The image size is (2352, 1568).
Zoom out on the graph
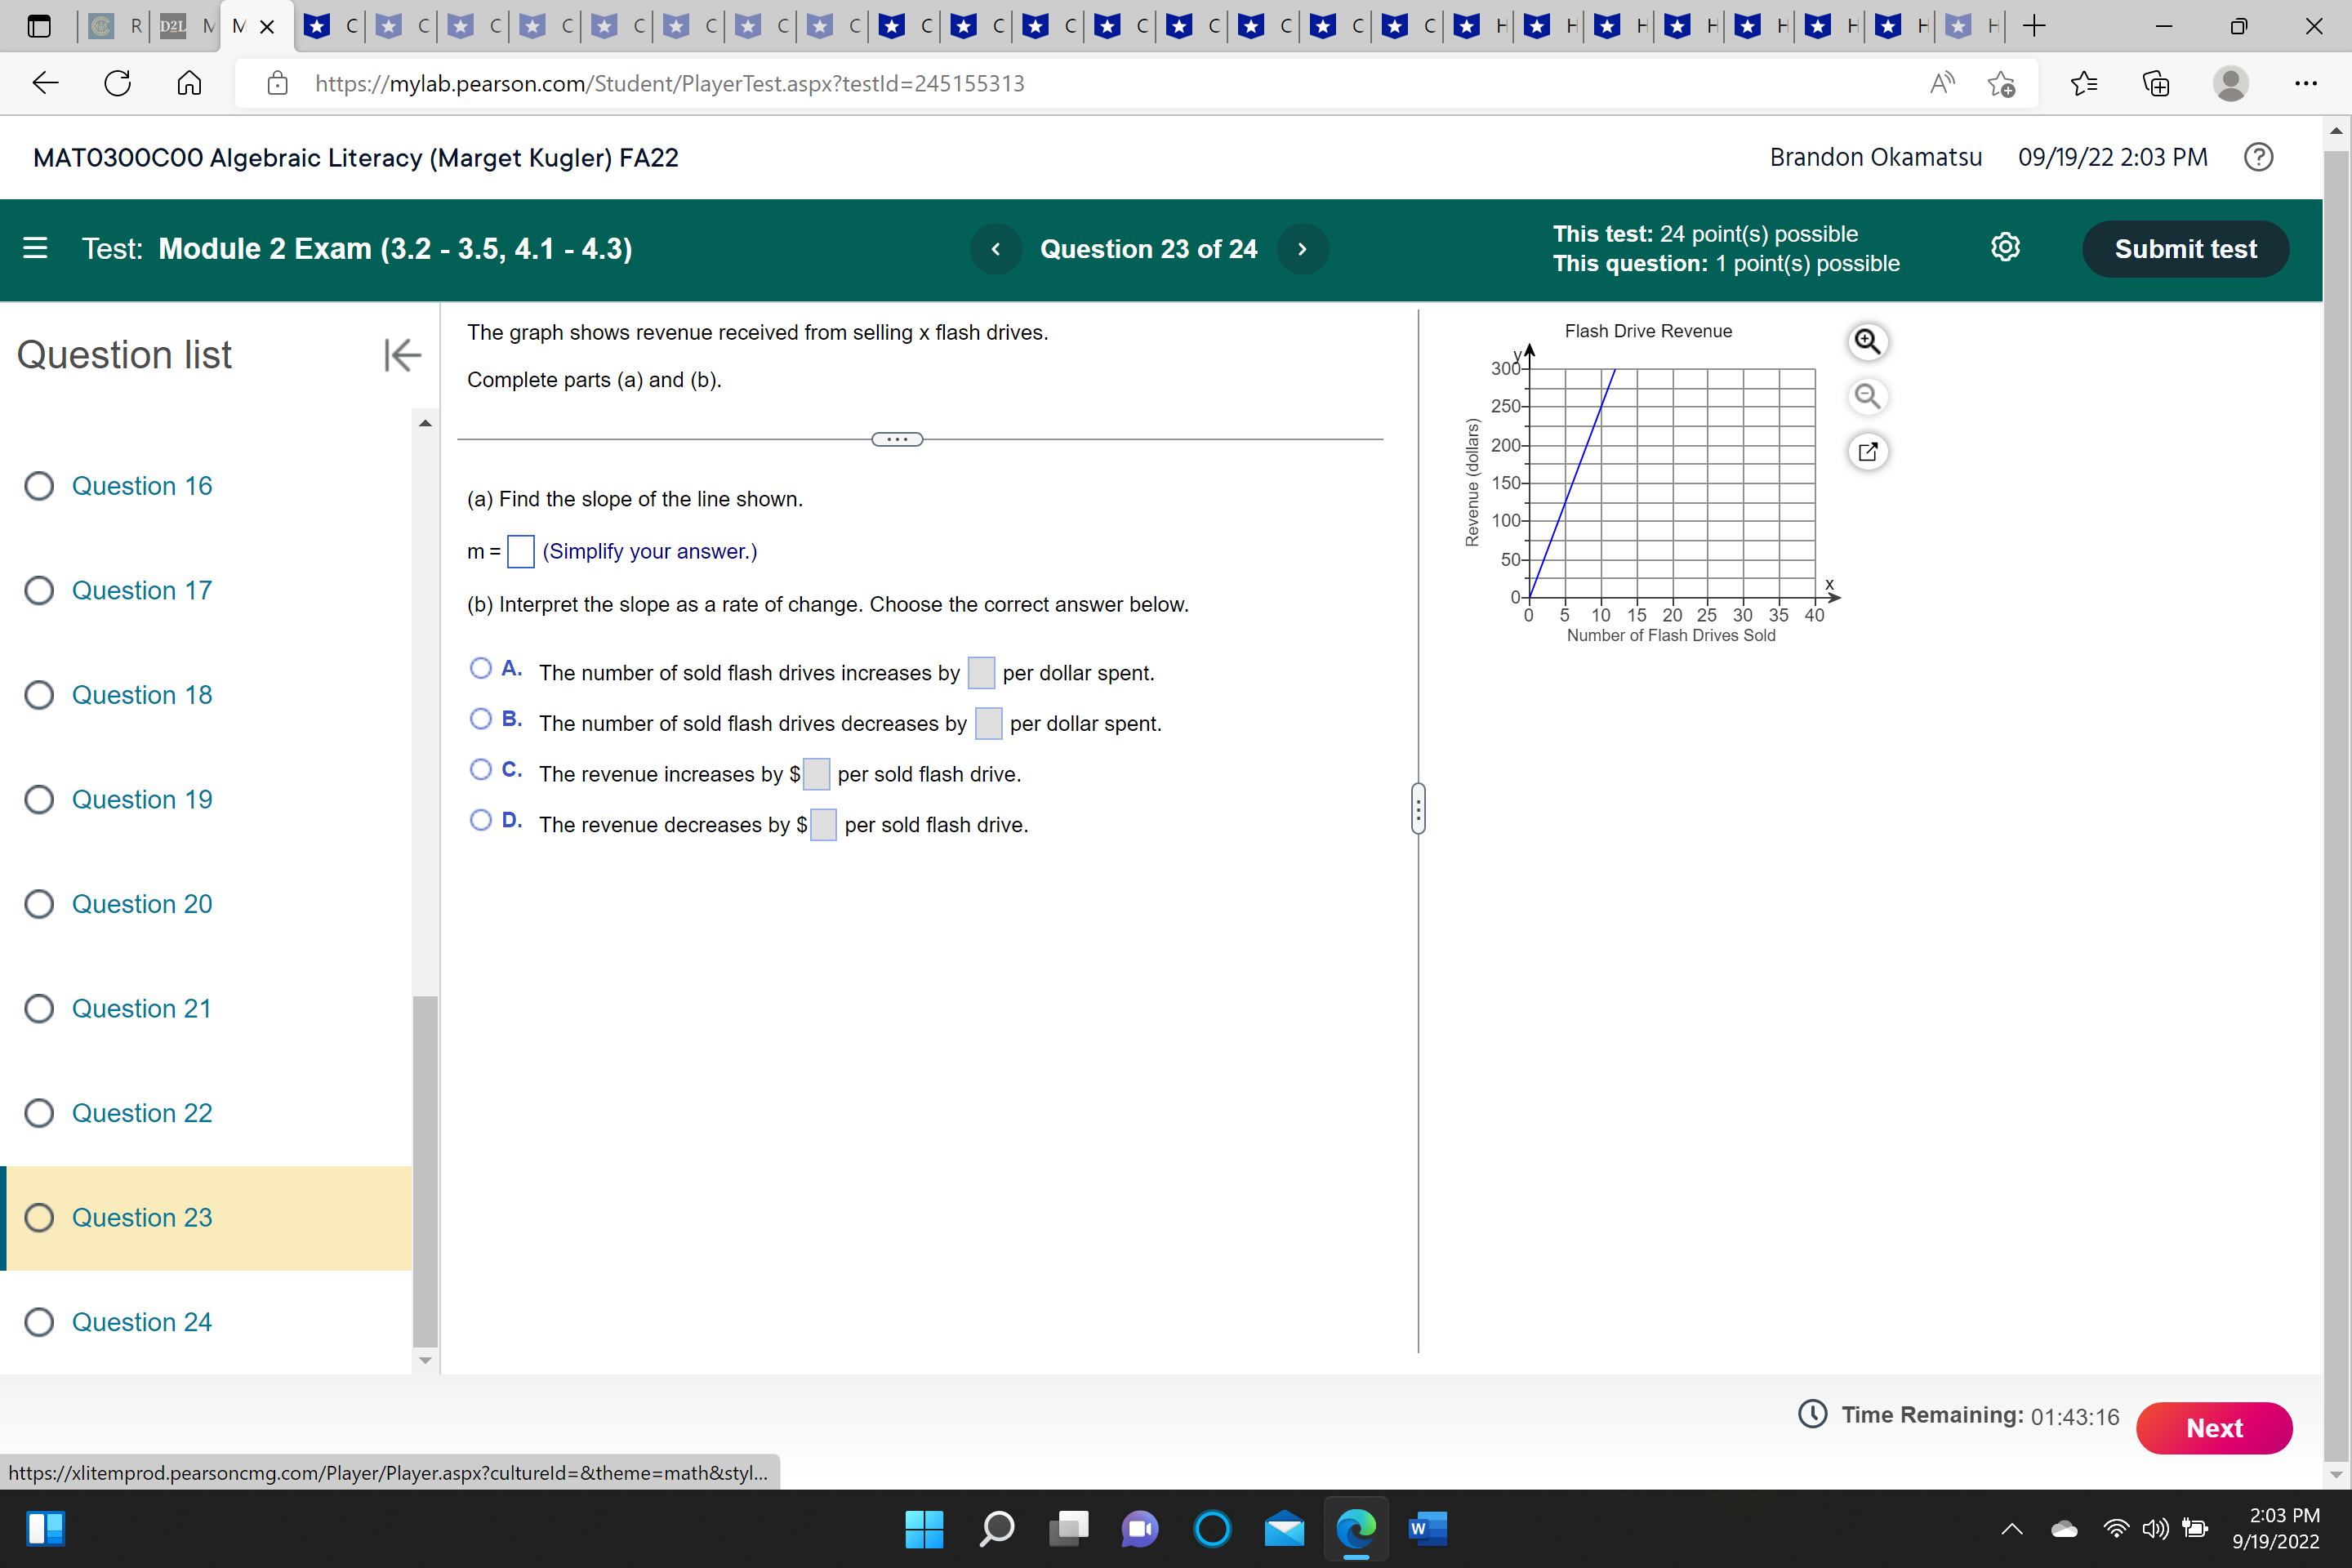pos(1866,396)
